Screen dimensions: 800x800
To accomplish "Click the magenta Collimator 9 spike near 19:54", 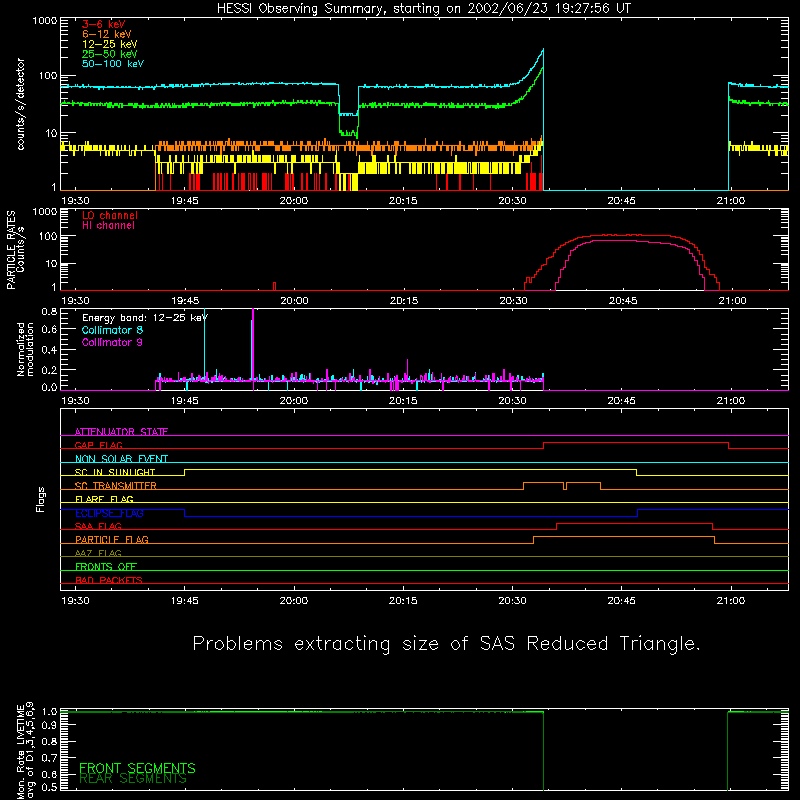I will (x=253, y=347).
